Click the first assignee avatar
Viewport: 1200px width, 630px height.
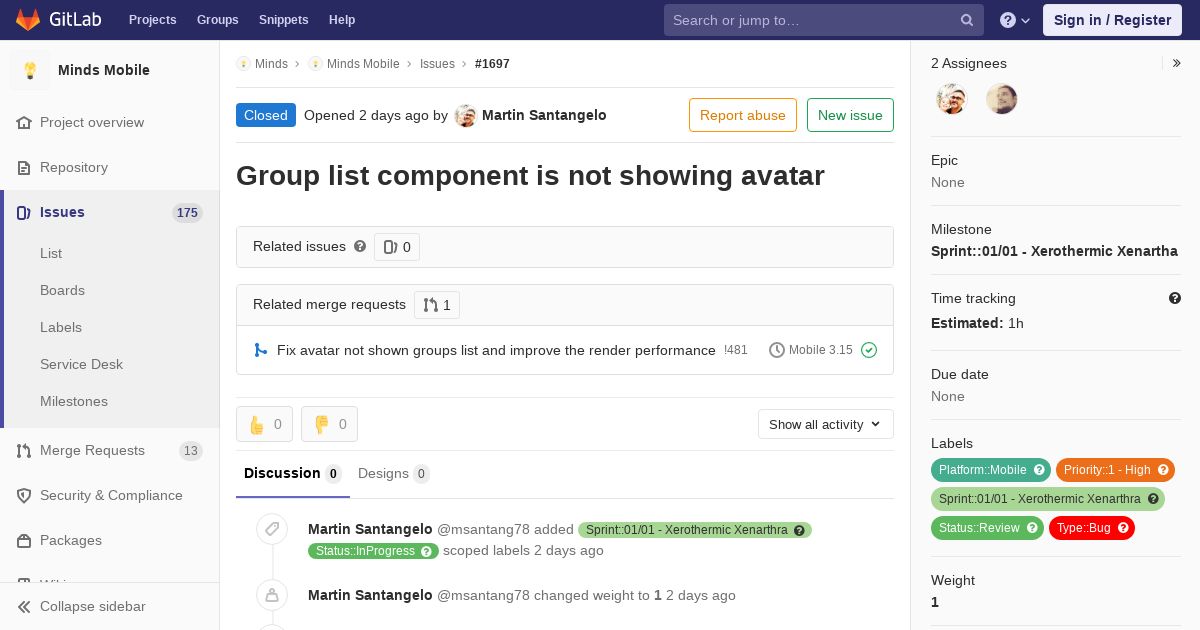point(952,99)
